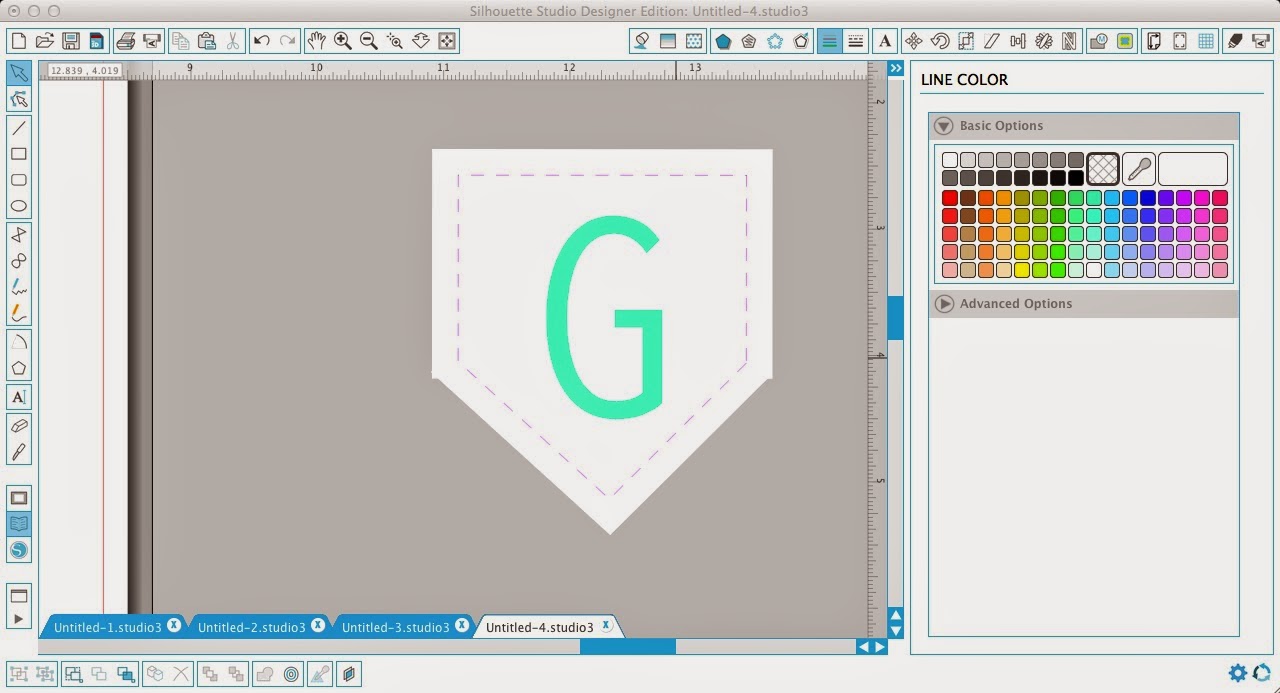Click the current color preview box
1280x693 pixels.
(x=1193, y=169)
